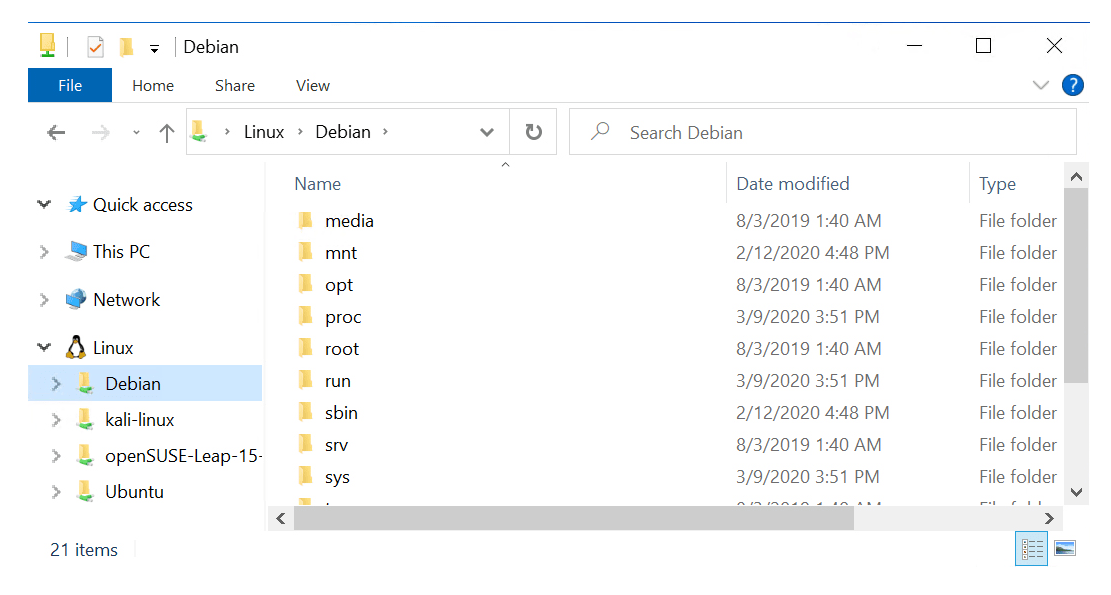Collapse the Quick access tree node
Image resolution: width=1111 pixels, height=595 pixels.
(44, 204)
